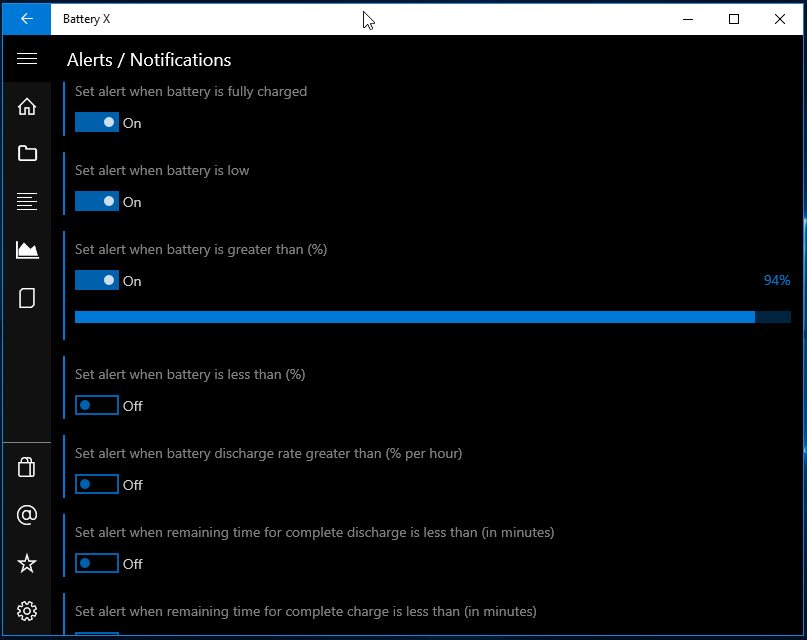807x640 pixels.
Task: Open the settings gear icon
Action: 27,611
